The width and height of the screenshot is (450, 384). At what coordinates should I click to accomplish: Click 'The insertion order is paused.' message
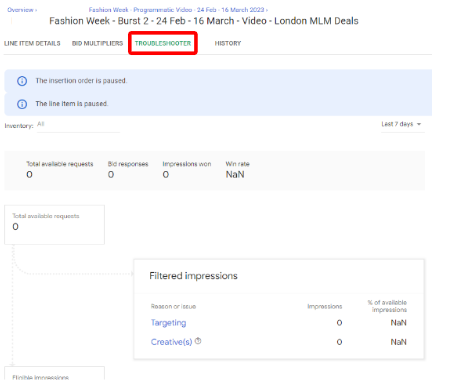(x=81, y=81)
